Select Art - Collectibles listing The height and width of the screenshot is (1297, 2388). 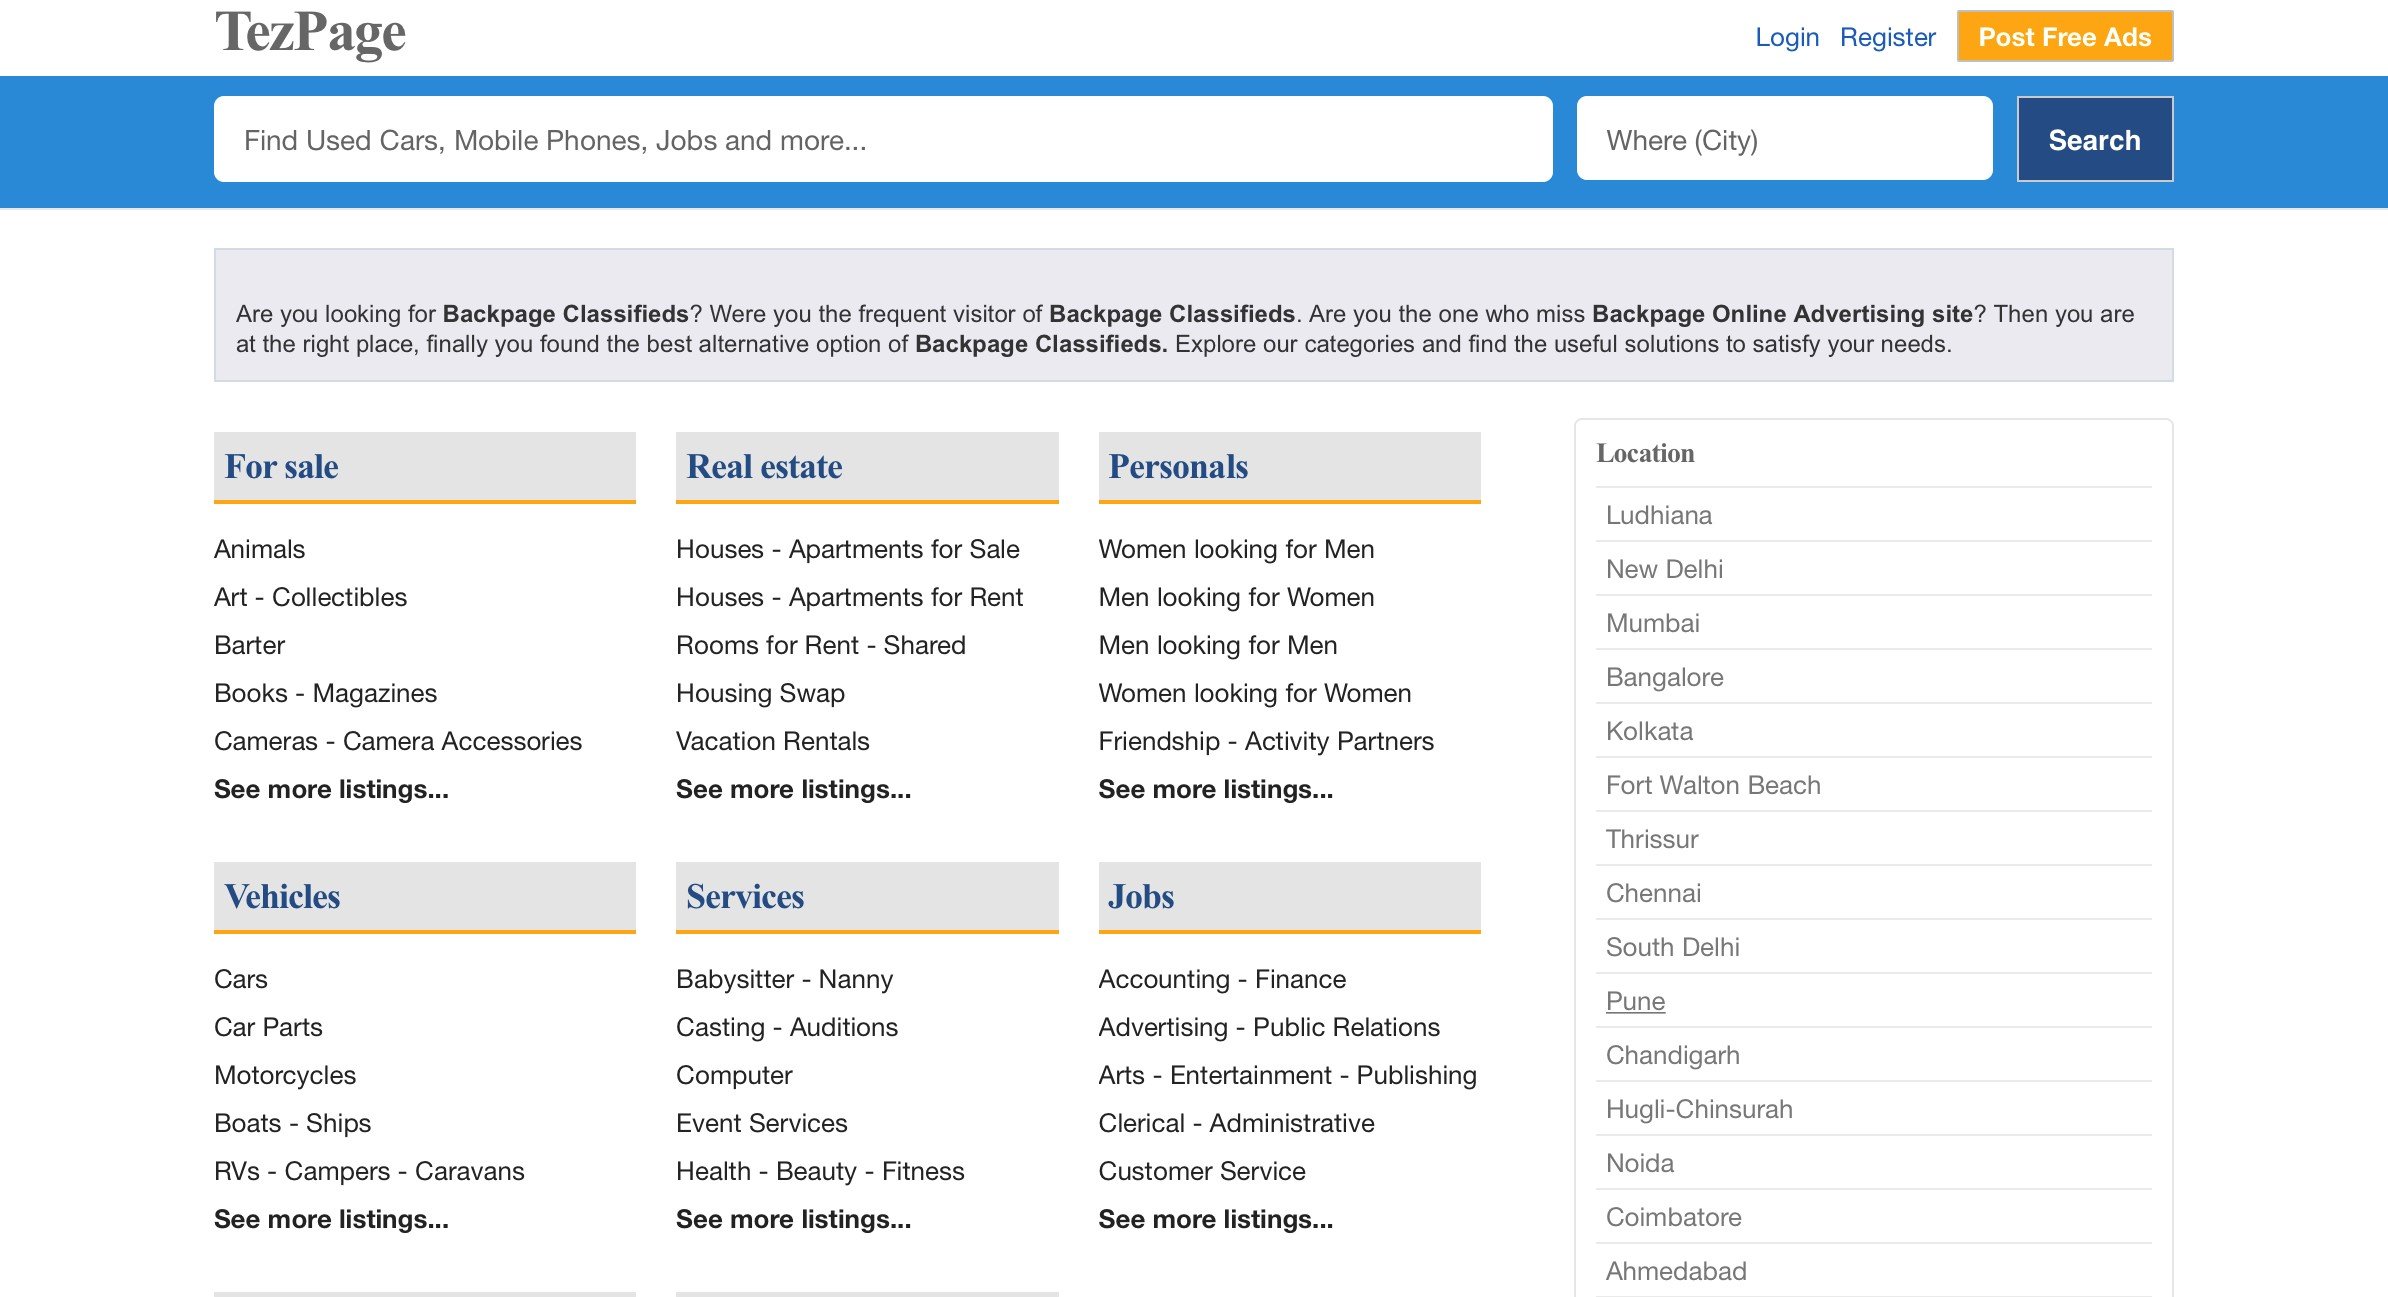310,596
